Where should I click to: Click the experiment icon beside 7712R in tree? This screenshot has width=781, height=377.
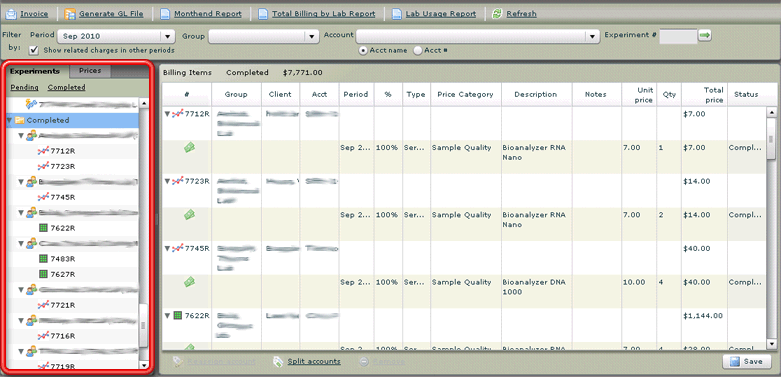(43, 151)
